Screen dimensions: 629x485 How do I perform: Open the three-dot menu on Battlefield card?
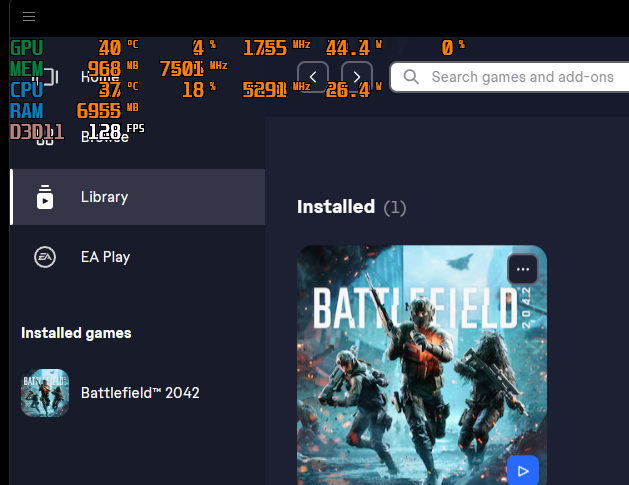click(523, 269)
